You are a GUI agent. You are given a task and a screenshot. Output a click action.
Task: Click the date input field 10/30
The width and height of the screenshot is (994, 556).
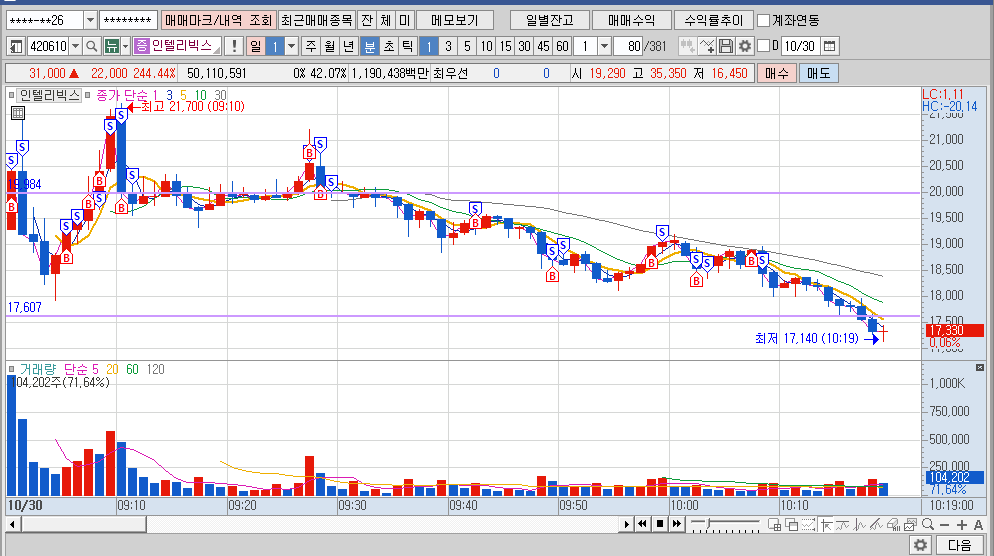coord(799,46)
